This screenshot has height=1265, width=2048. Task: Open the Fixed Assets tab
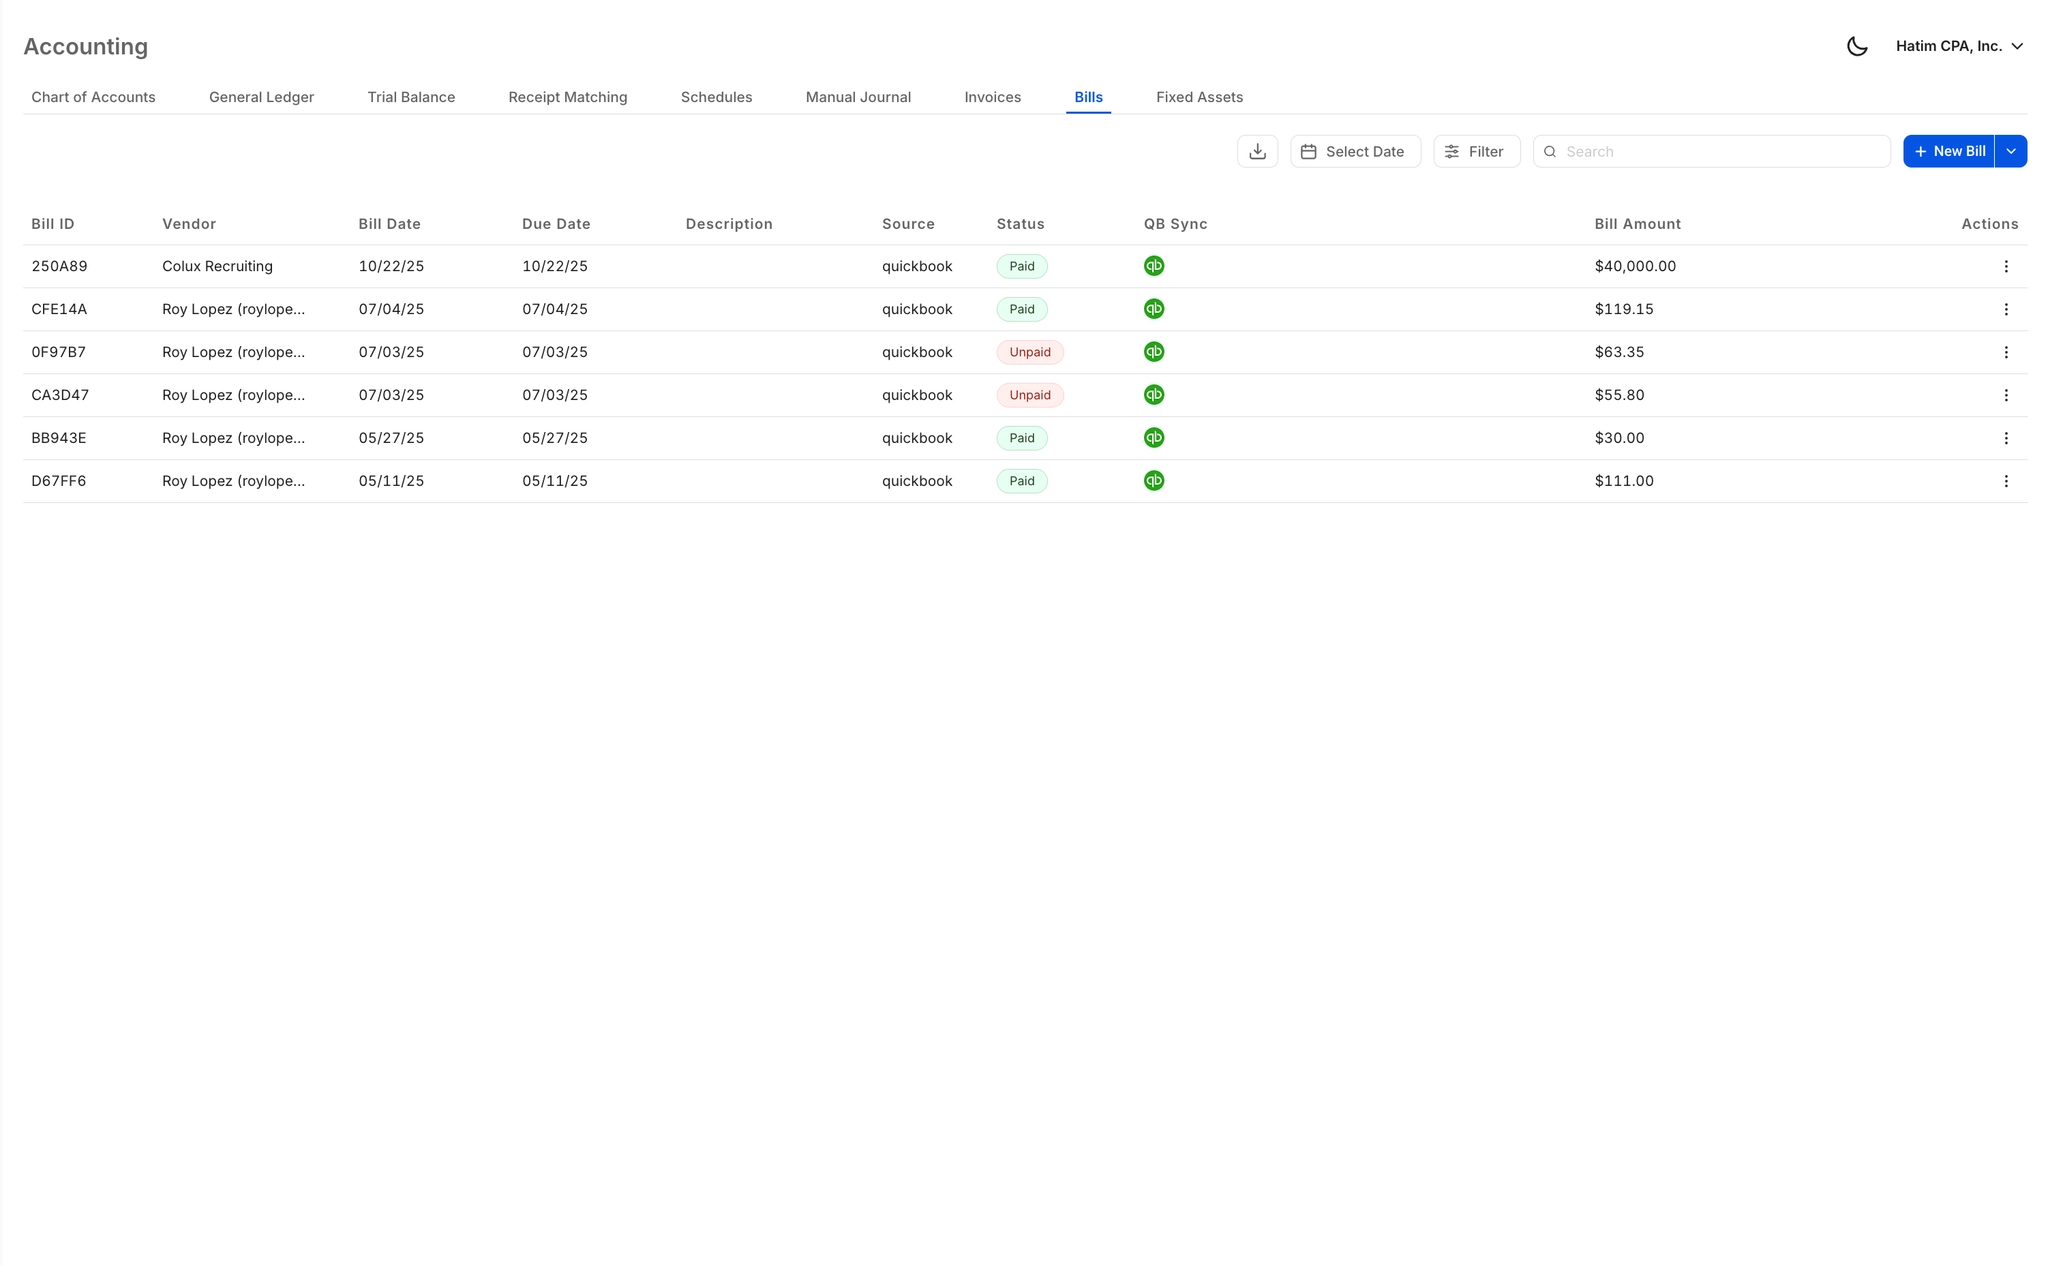click(1199, 97)
